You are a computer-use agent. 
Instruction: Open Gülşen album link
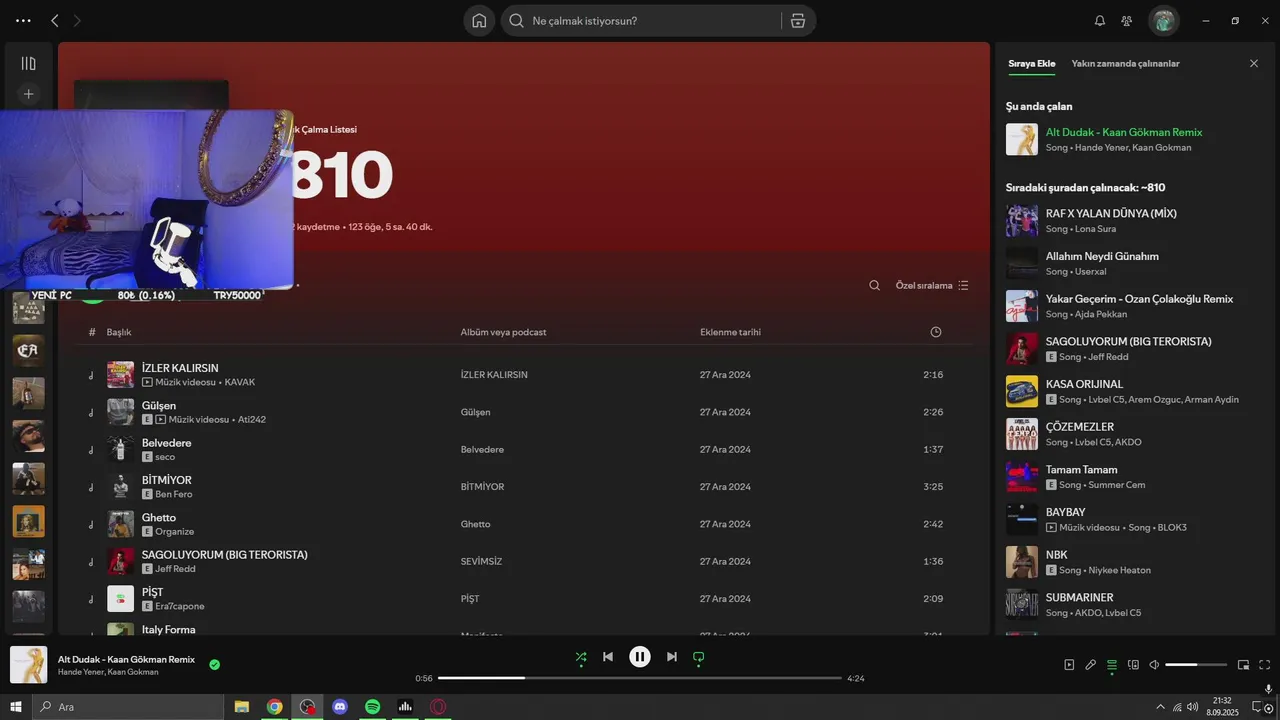[x=475, y=412]
